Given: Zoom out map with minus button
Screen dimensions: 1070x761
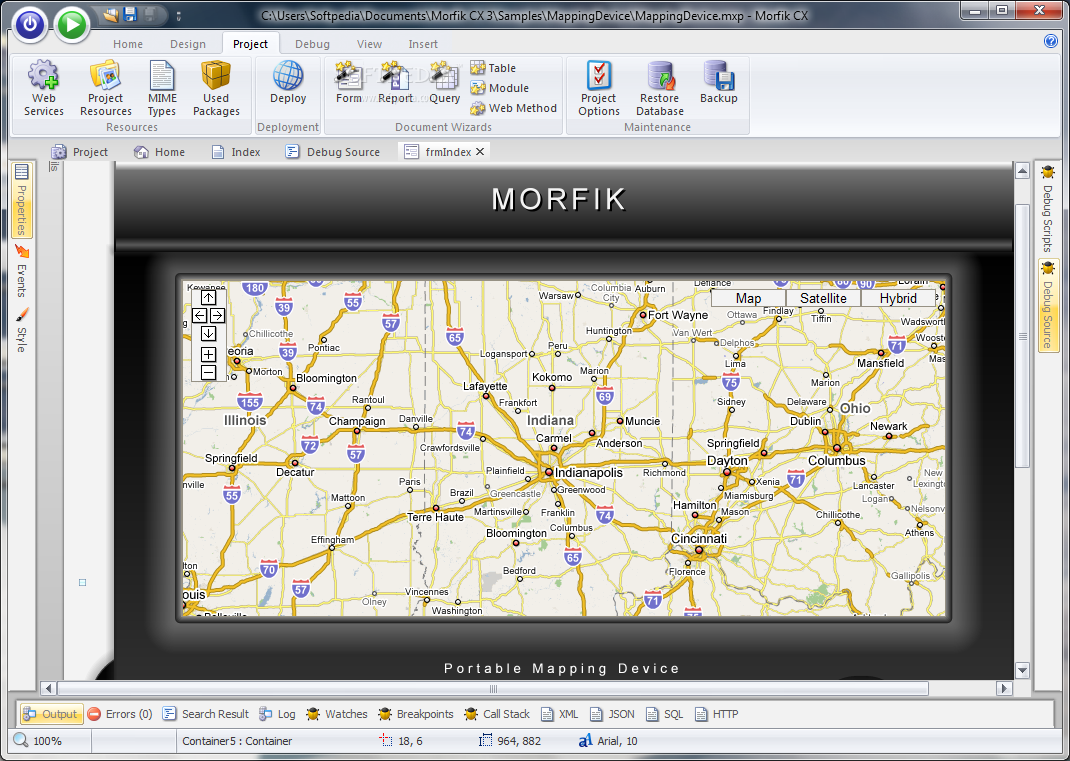Looking at the screenshot, I should coord(209,372).
